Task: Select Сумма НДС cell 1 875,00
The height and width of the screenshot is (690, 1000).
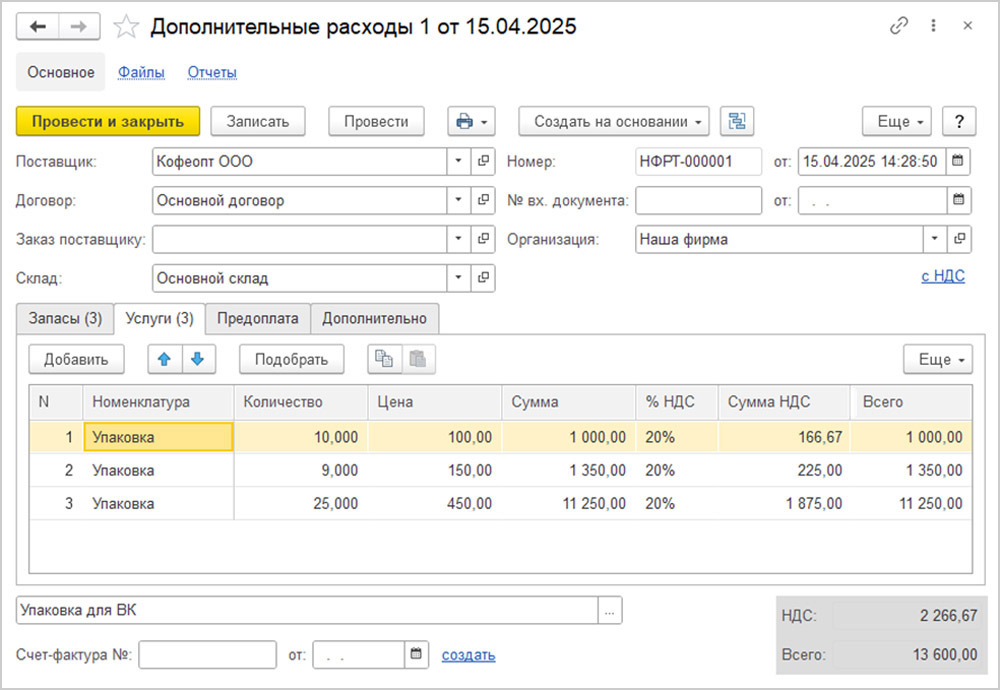Action: pos(784,503)
